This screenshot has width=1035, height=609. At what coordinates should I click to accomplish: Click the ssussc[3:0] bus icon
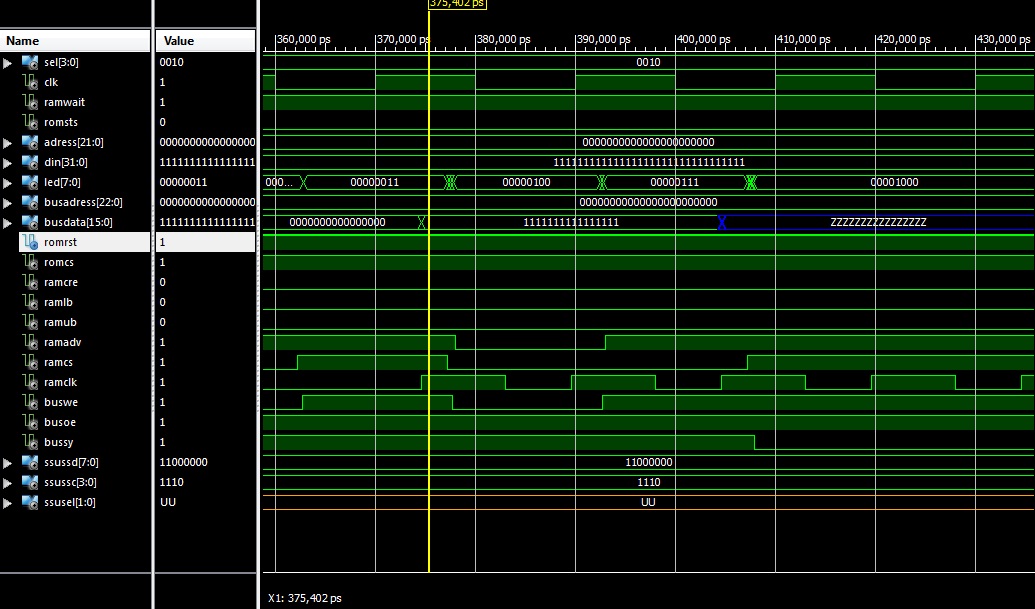(x=30, y=482)
